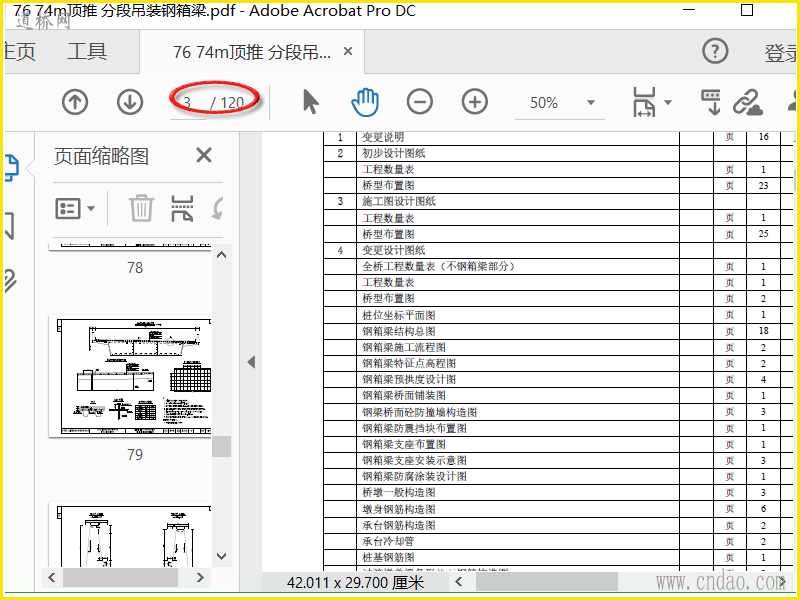800x600 pixels.
Task: Select the 76 74m顶推 分段吊 document tab
Action: (x=252, y=52)
